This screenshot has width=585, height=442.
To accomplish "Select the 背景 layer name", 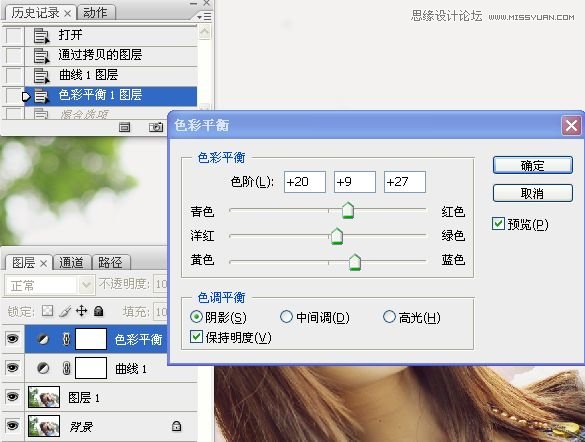I will pyautogui.click(x=81, y=426).
